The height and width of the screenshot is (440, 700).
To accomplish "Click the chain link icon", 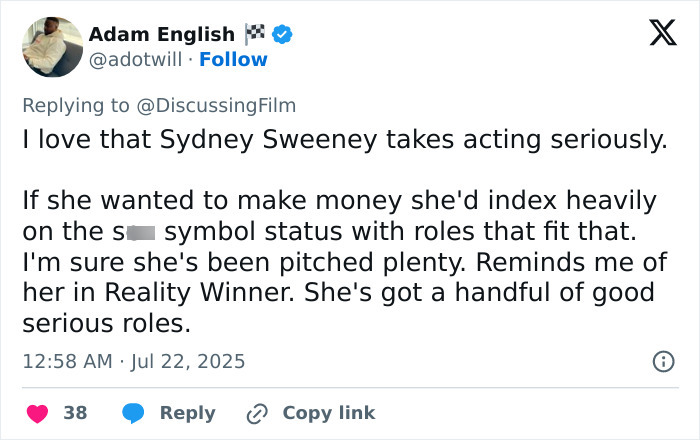I will (258, 412).
